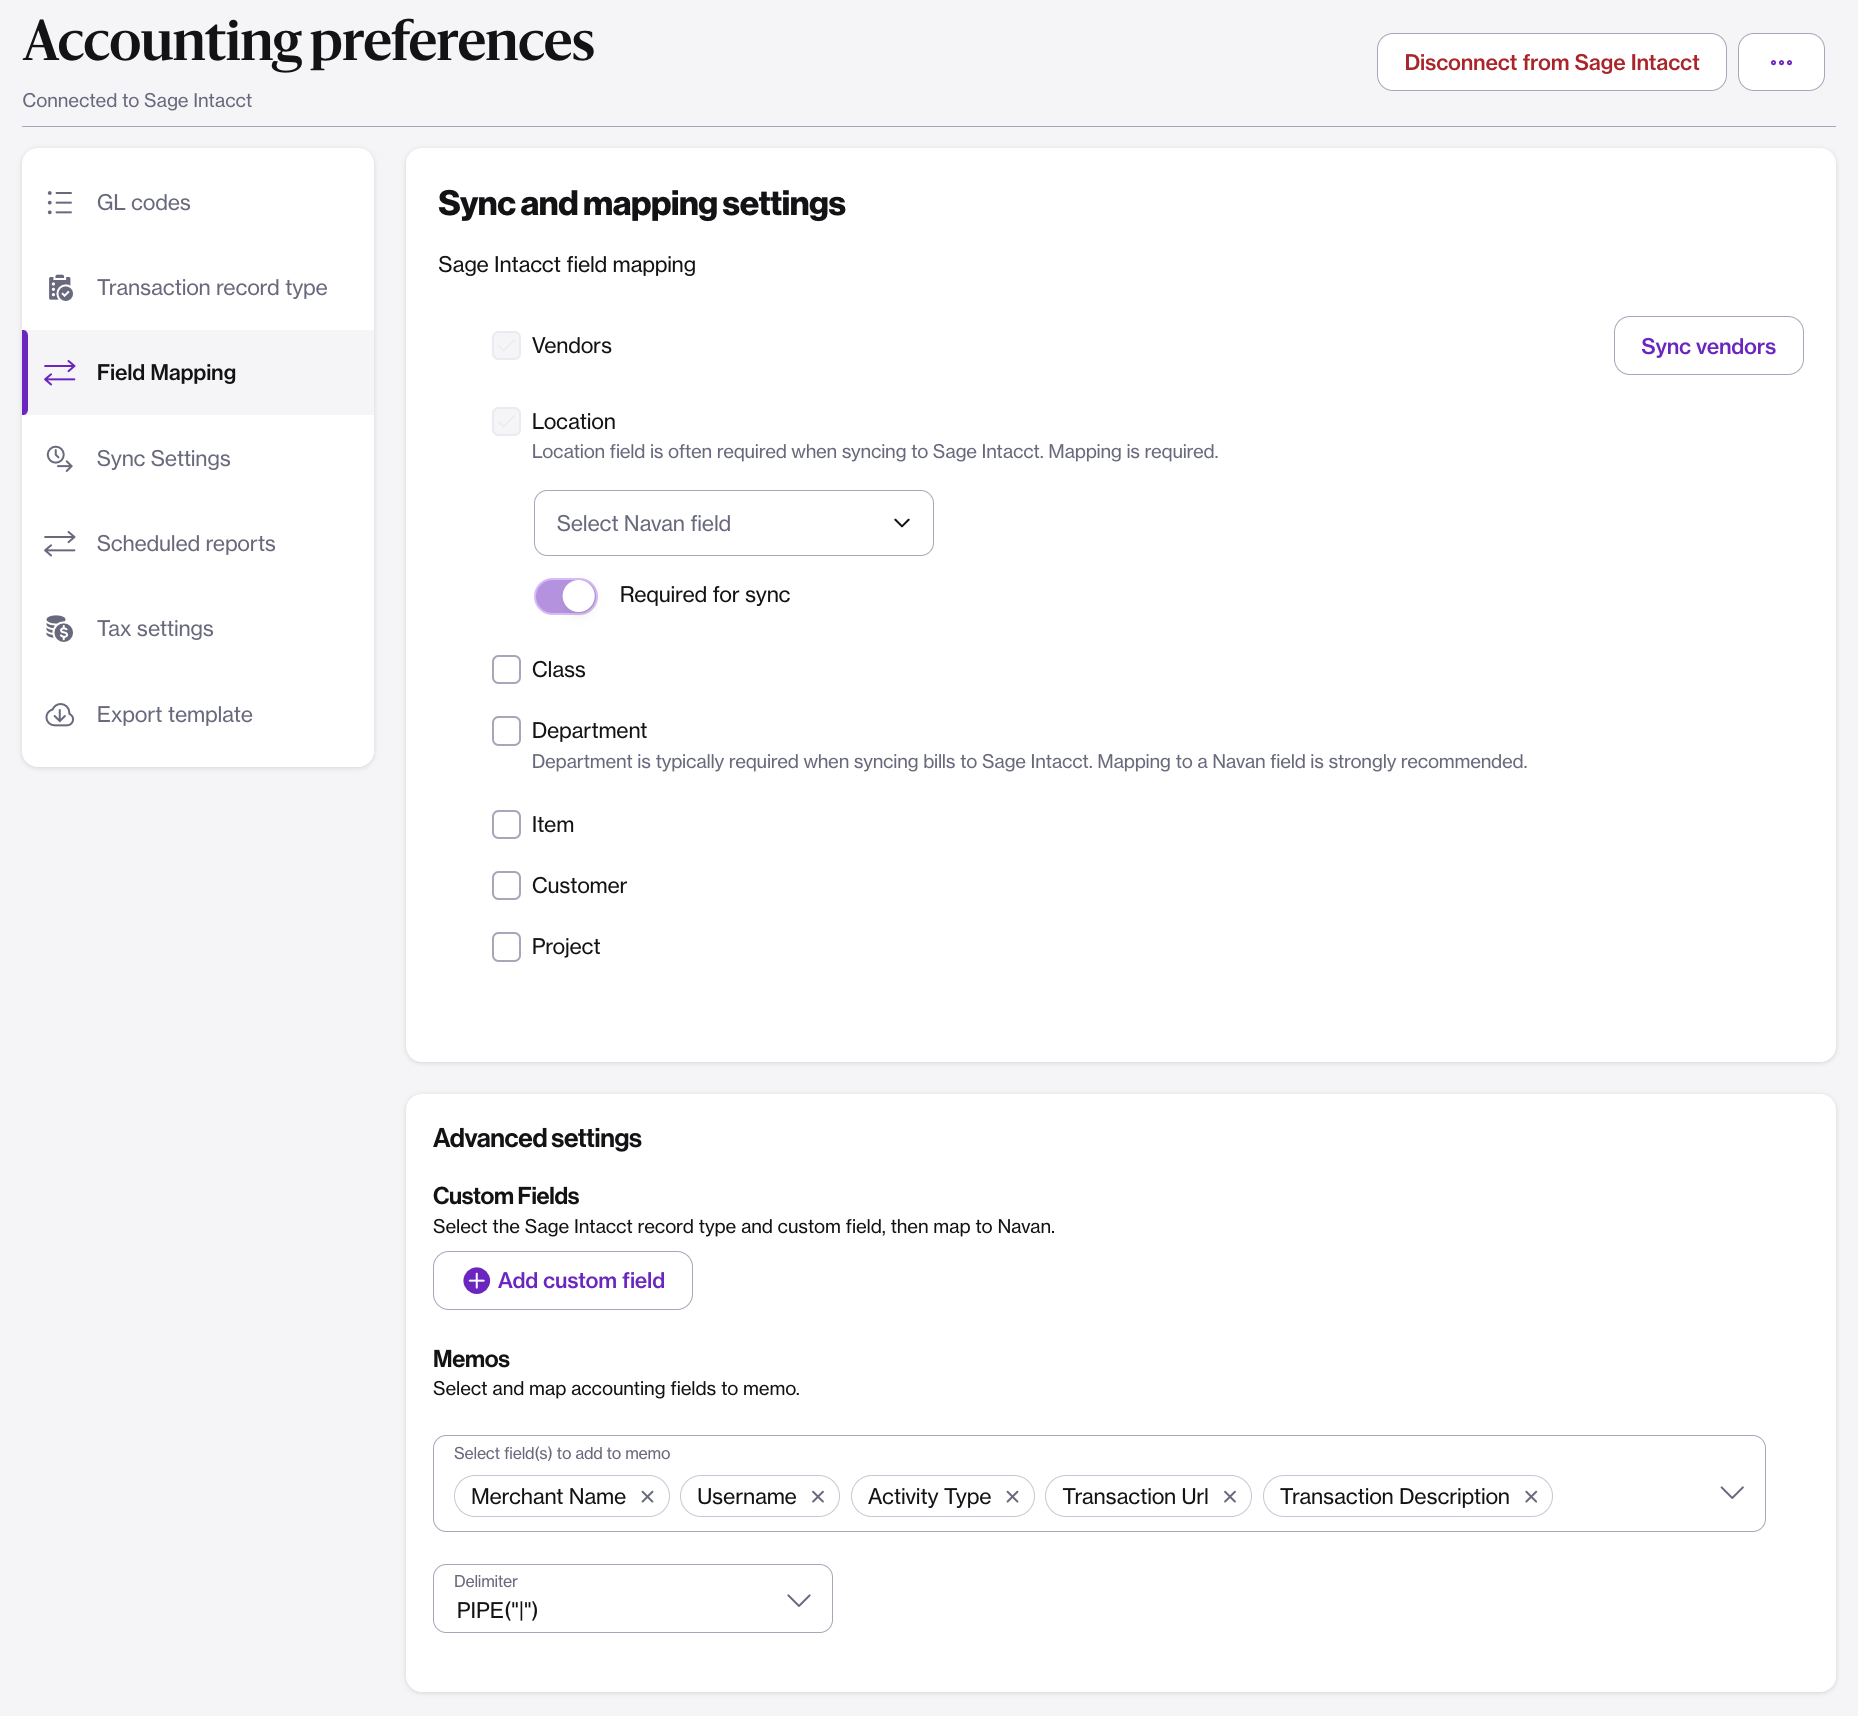Click the plus icon in Add custom field
Viewport: 1858px width, 1716px height.
tap(477, 1281)
